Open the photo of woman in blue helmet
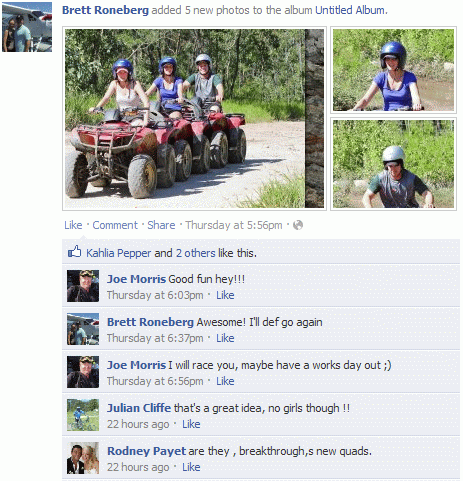Image resolution: width=463 pixels, height=481 pixels. [393, 70]
